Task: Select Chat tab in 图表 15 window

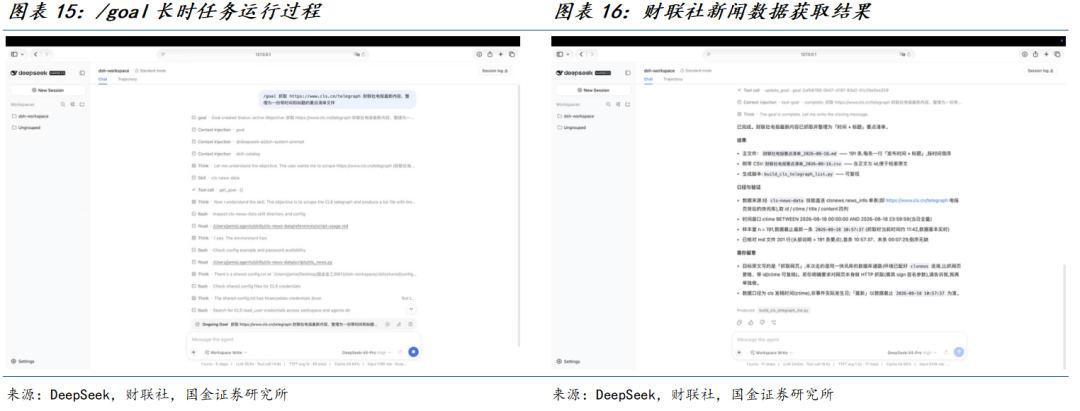Action: 103,79
